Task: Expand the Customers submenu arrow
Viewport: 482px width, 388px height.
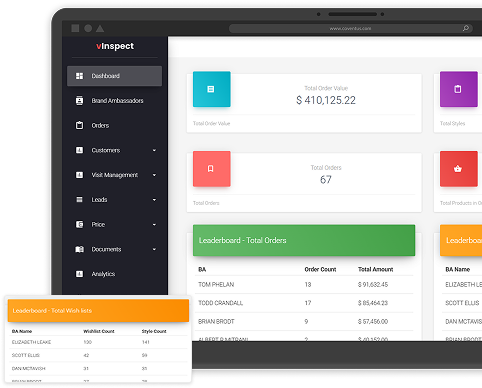Action: (154, 150)
